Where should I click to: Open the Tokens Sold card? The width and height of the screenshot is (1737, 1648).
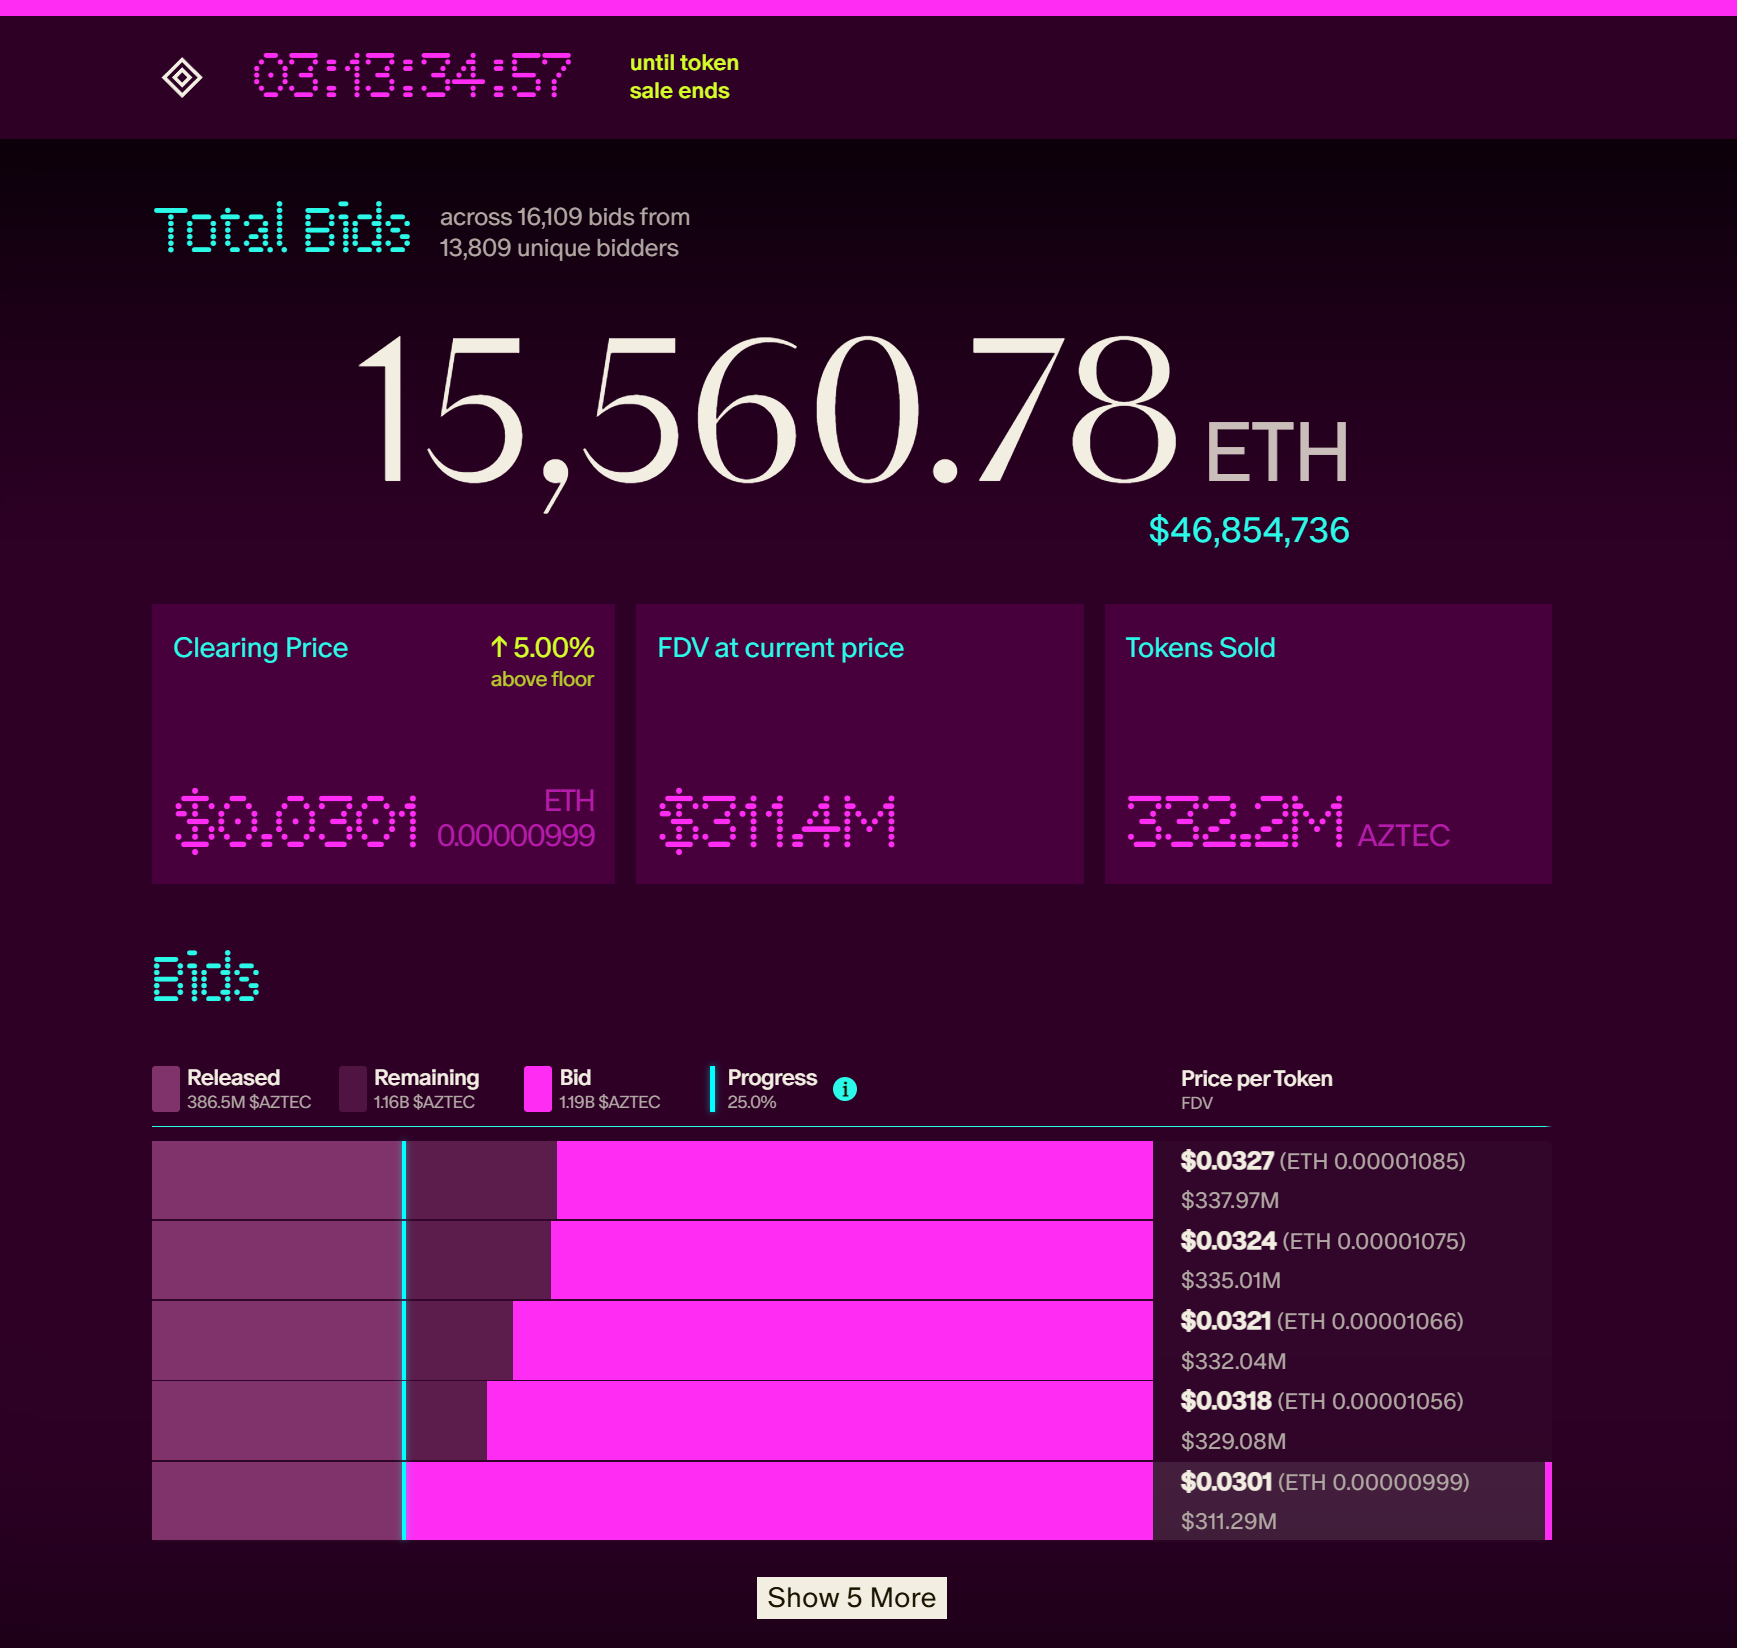click(1327, 743)
